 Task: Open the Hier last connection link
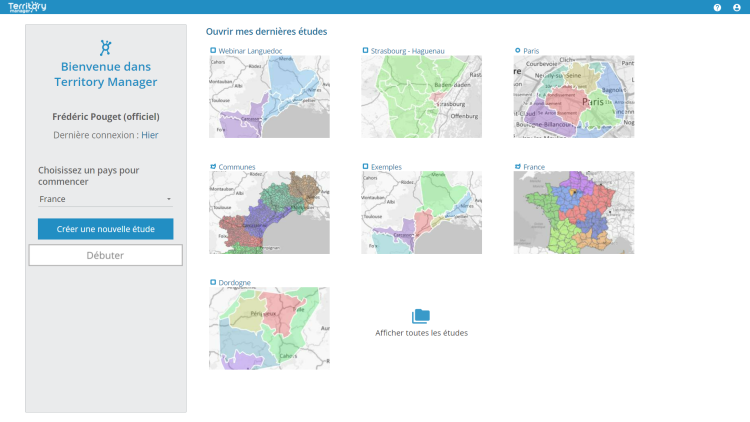coord(149,135)
